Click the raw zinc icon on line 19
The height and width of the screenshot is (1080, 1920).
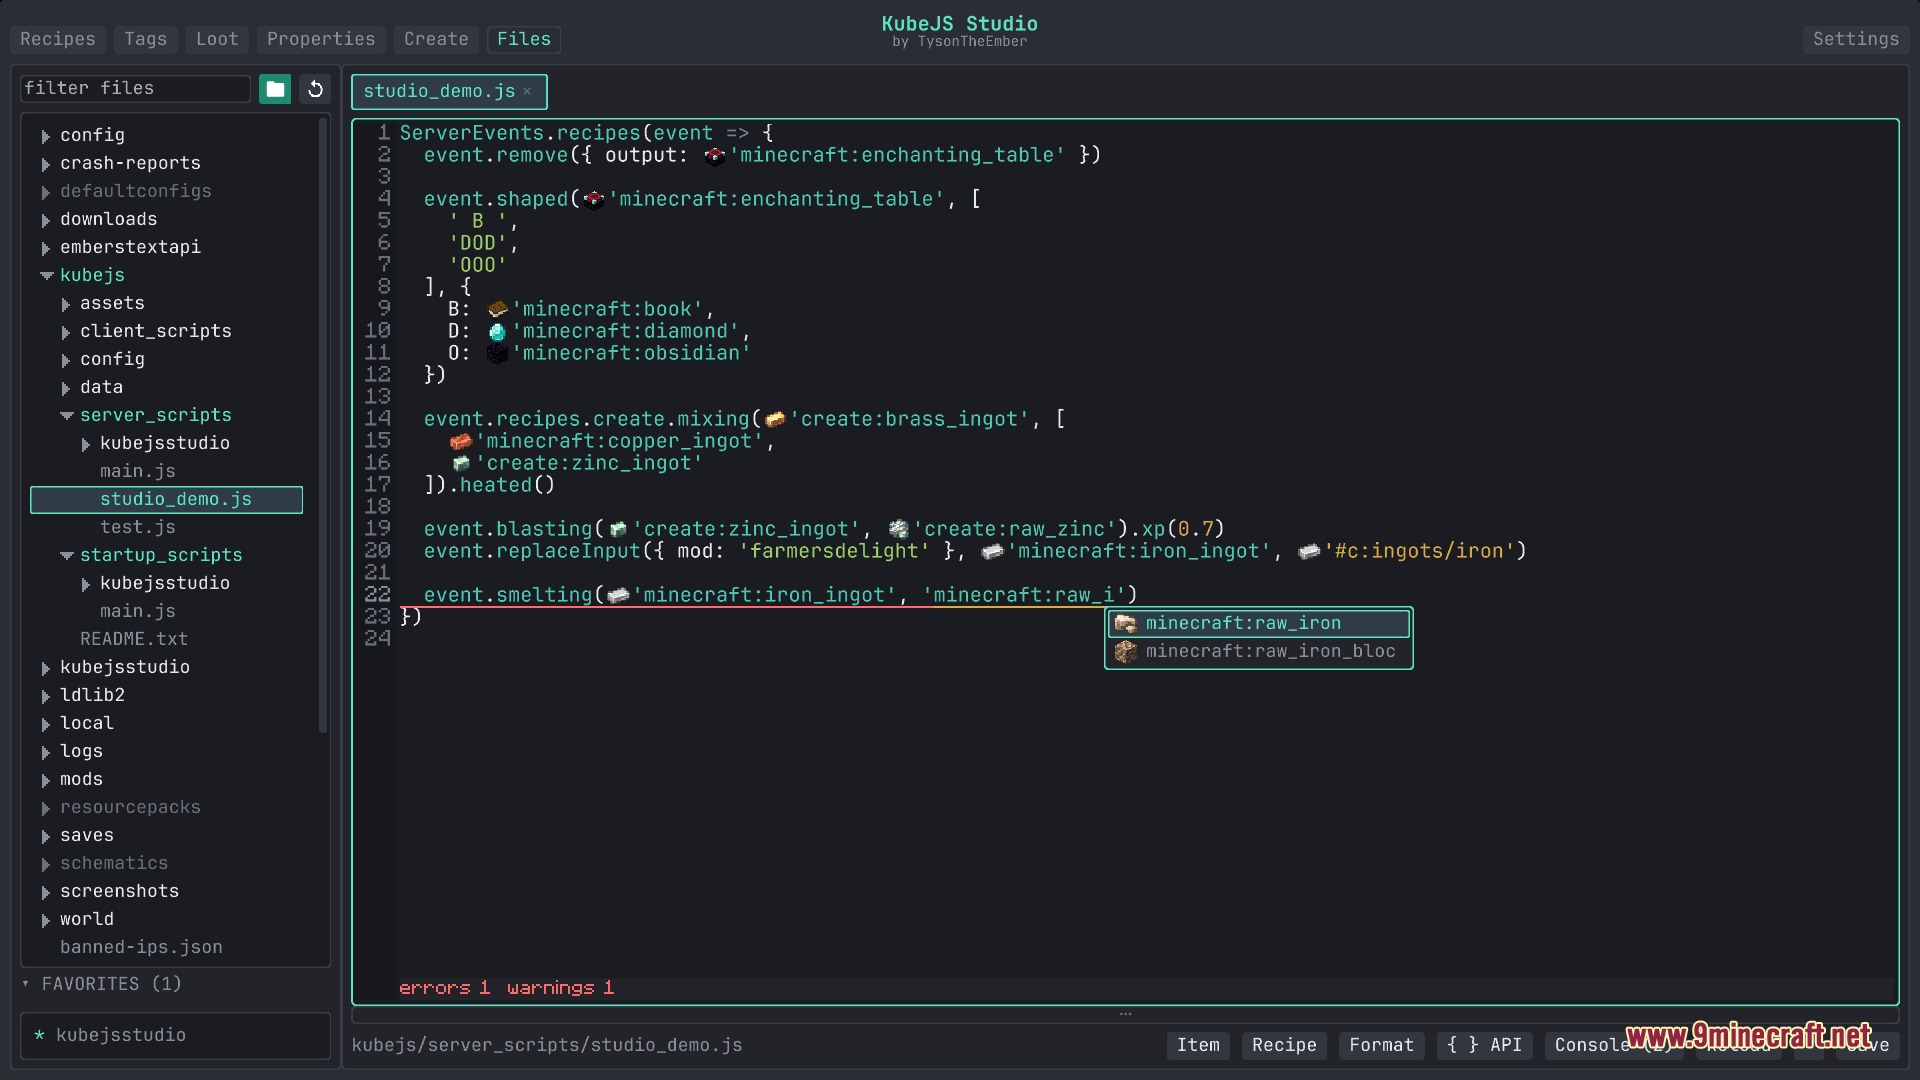tap(898, 529)
